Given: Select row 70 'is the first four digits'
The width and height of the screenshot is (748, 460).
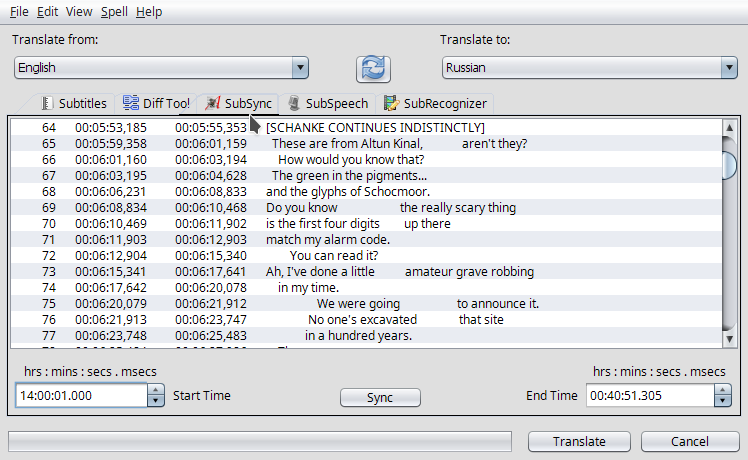Looking at the screenshot, I should click(x=366, y=223).
